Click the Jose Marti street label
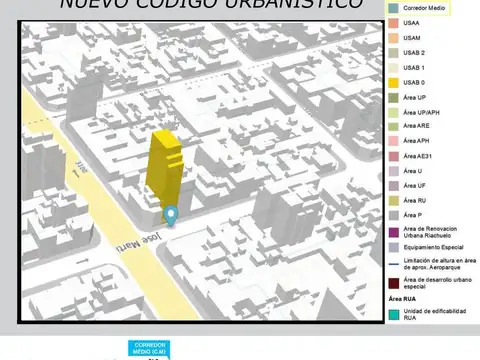The width and height of the screenshot is (480, 360). tap(139, 243)
